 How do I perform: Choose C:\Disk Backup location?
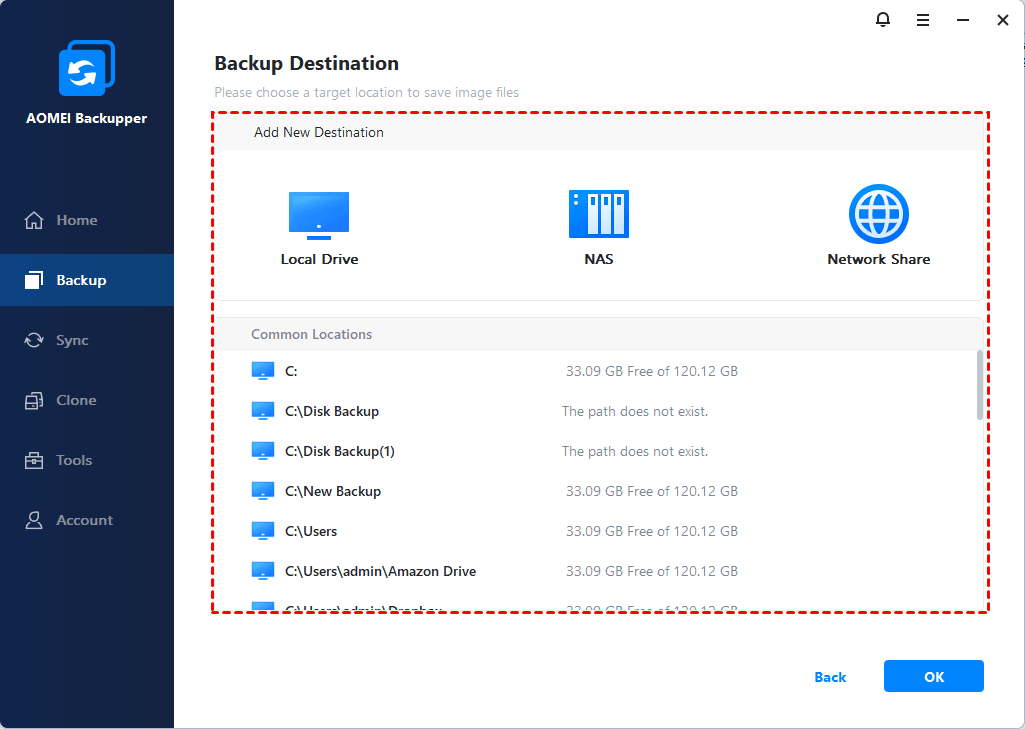point(331,411)
